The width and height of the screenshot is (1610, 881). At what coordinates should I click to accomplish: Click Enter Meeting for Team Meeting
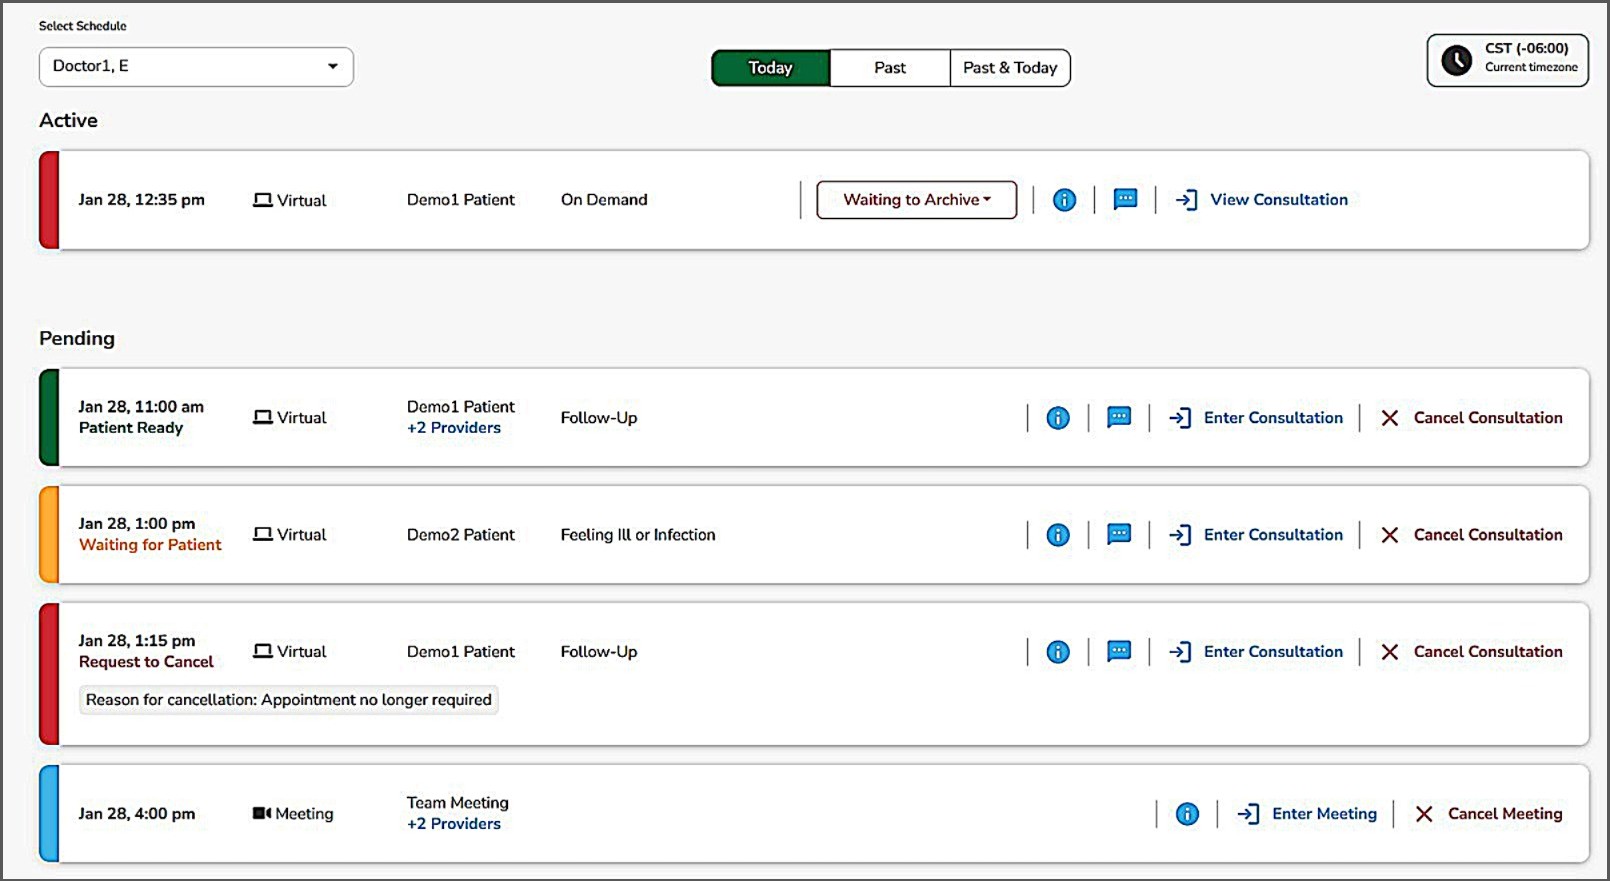(x=1323, y=814)
